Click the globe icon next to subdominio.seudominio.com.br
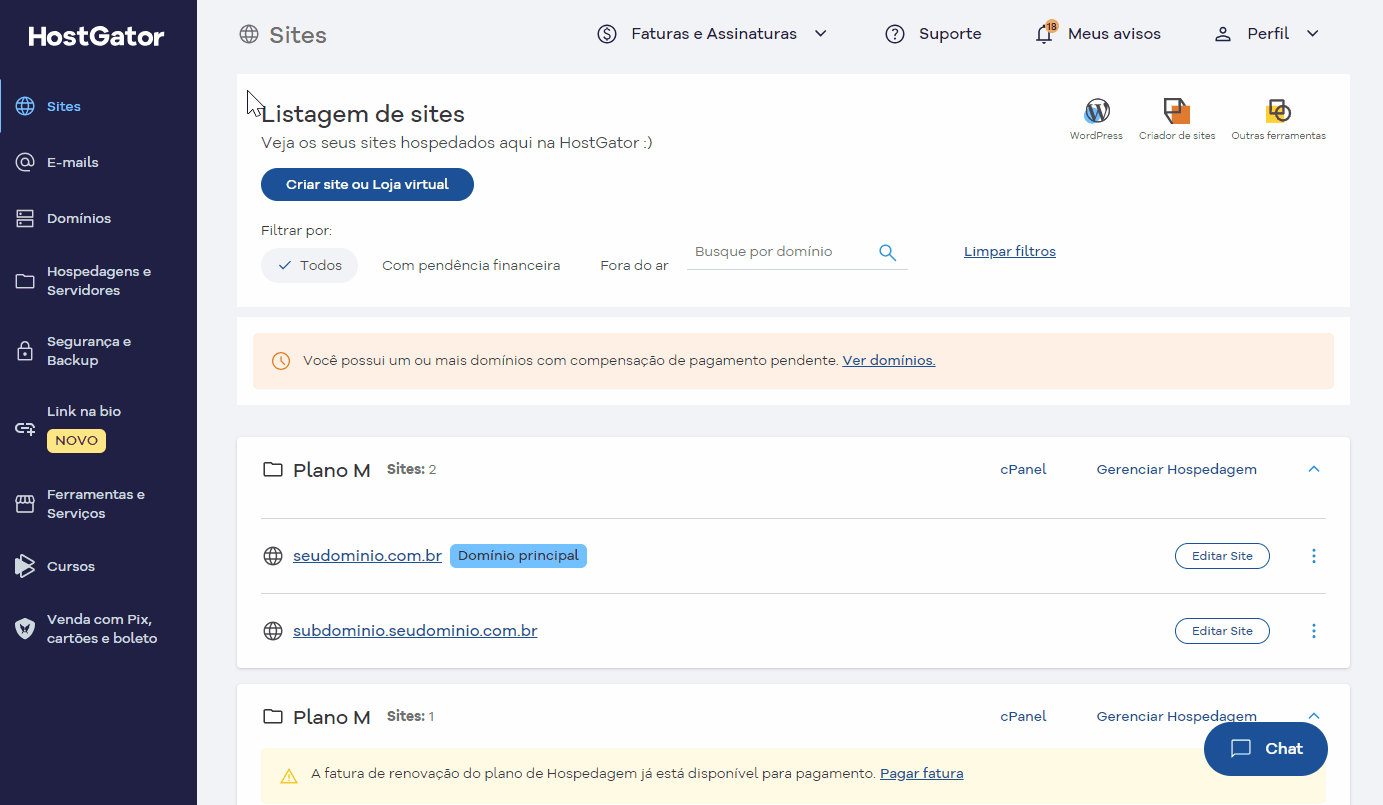 click(273, 631)
